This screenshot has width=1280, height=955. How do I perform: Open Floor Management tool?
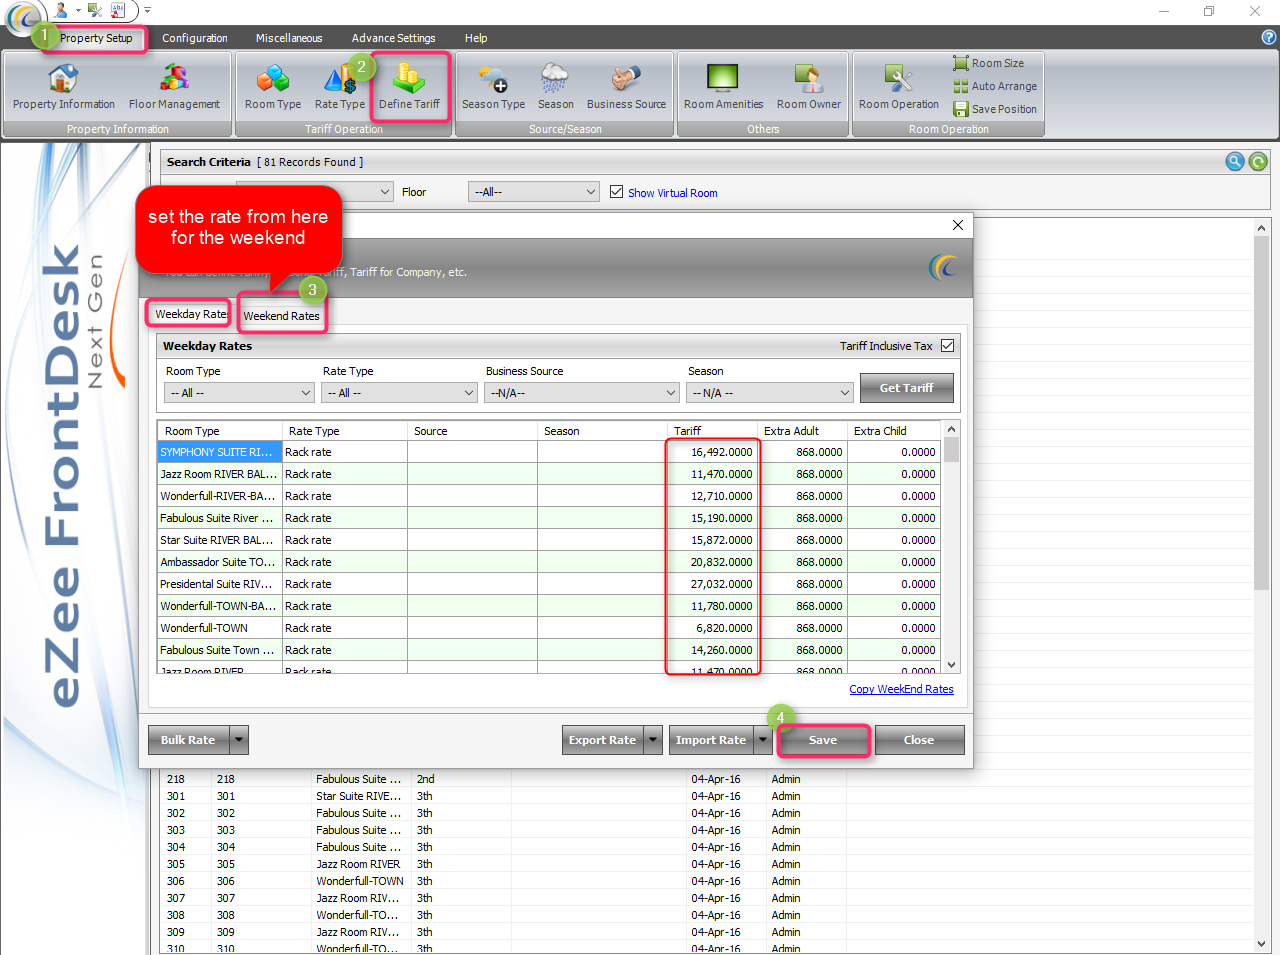pos(174,87)
